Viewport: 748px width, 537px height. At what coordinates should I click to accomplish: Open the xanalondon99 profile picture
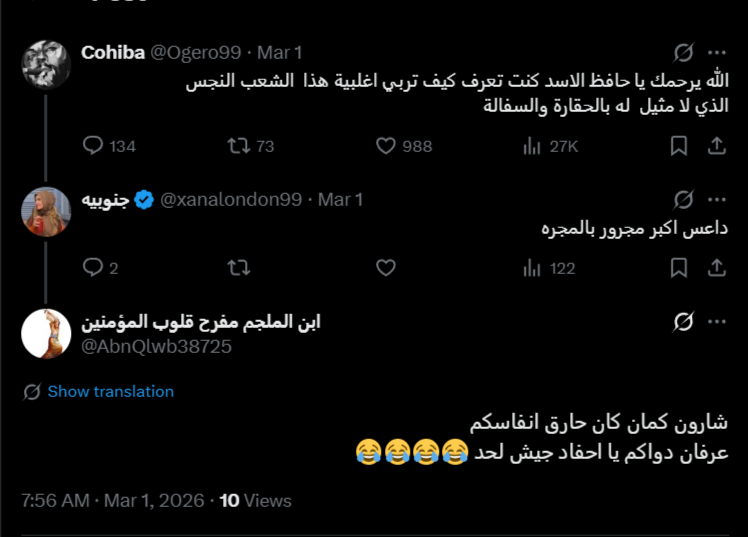[x=46, y=211]
